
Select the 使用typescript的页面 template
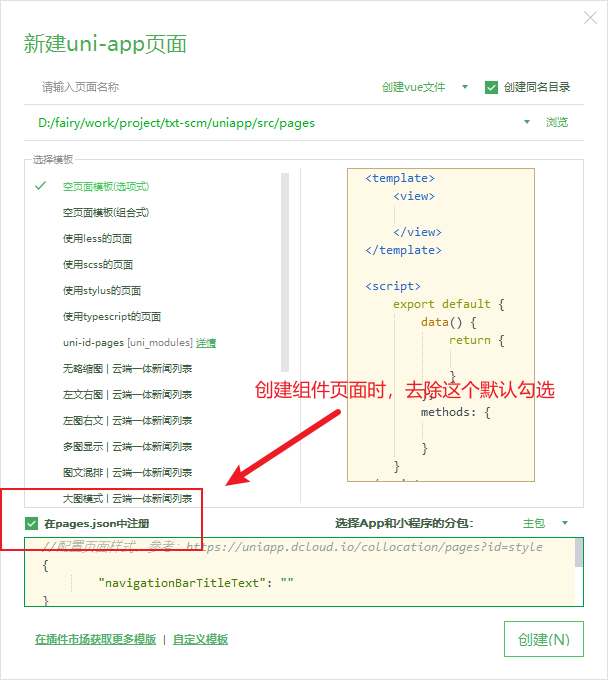[x=112, y=317]
